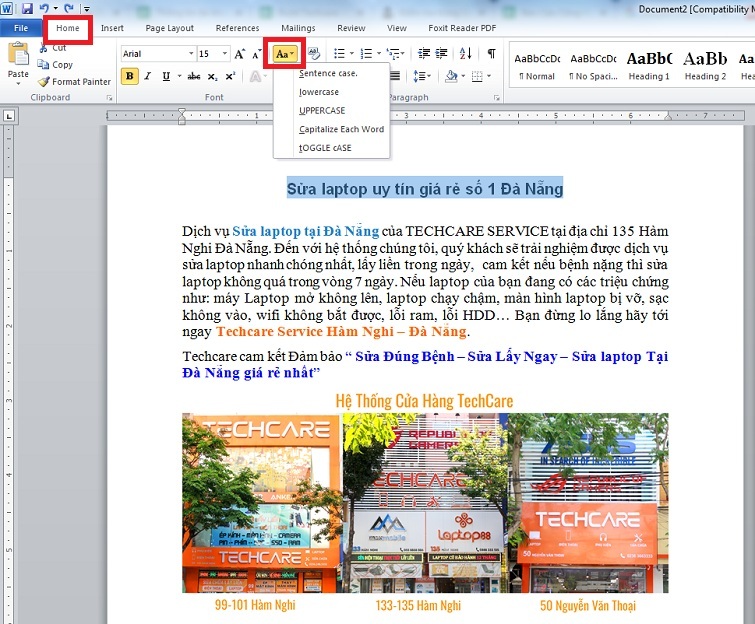The height and width of the screenshot is (624, 755).
Task: Click the Word application icon at top-left
Action: pyautogui.click(x=7, y=8)
